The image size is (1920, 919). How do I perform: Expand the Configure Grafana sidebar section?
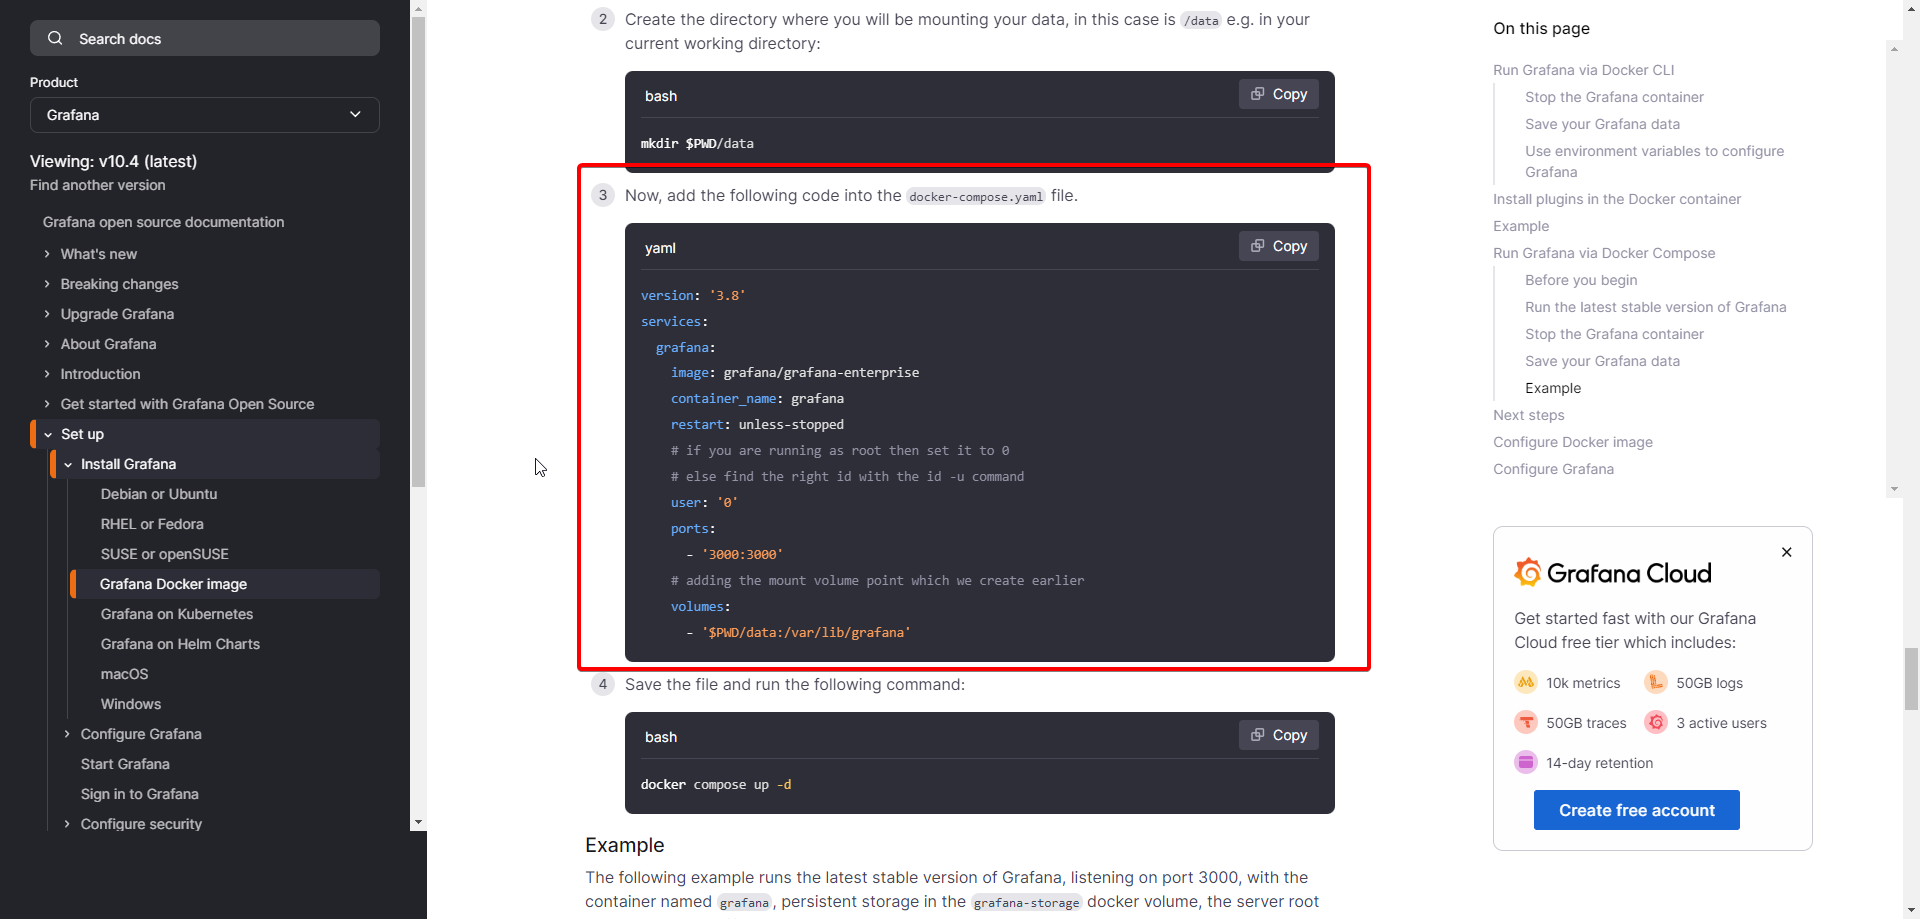(67, 734)
